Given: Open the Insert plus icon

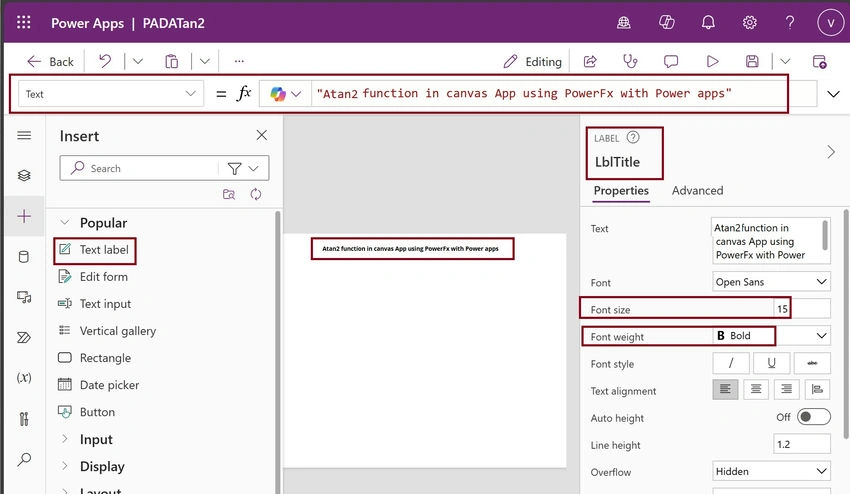Looking at the screenshot, I should [24, 216].
